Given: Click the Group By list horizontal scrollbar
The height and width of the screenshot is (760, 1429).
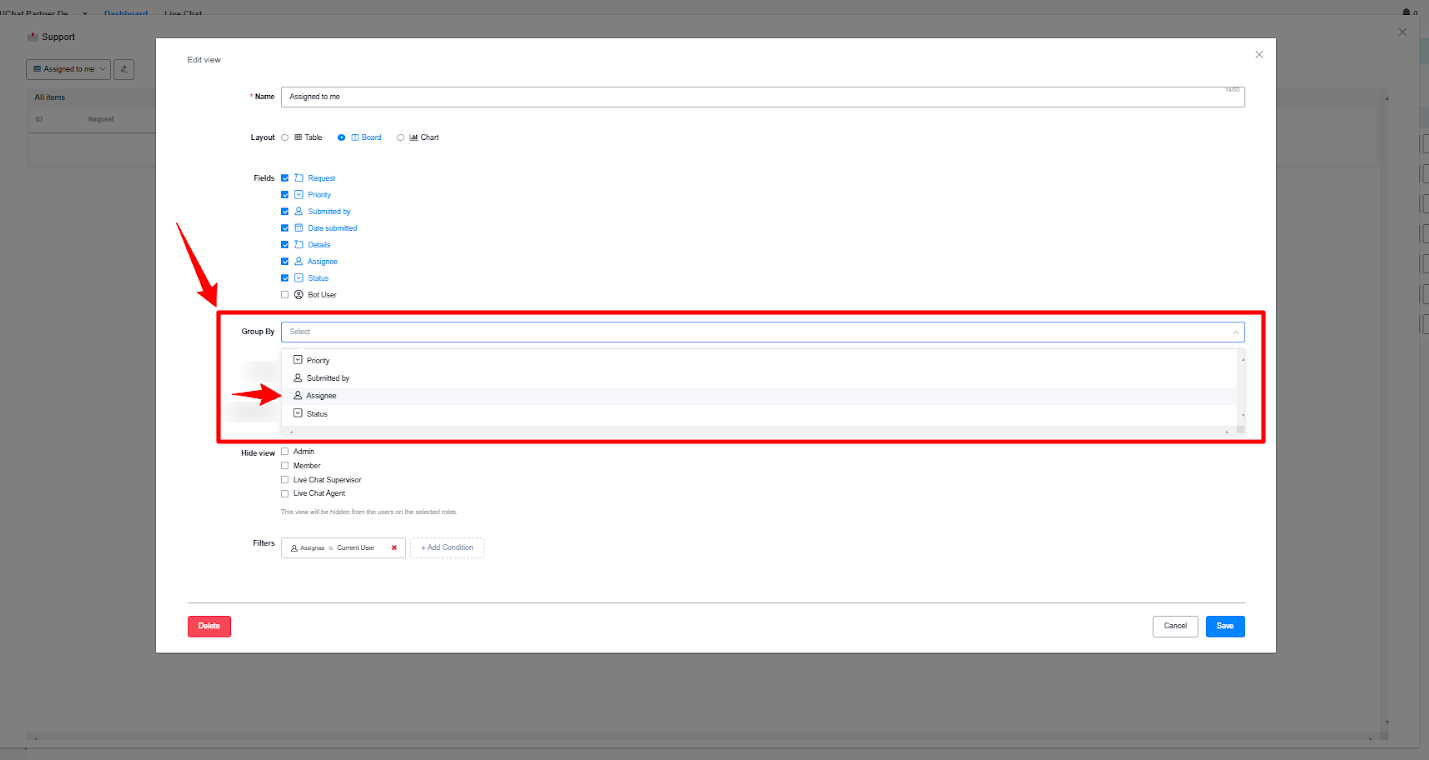Looking at the screenshot, I should pyautogui.click(x=760, y=430).
